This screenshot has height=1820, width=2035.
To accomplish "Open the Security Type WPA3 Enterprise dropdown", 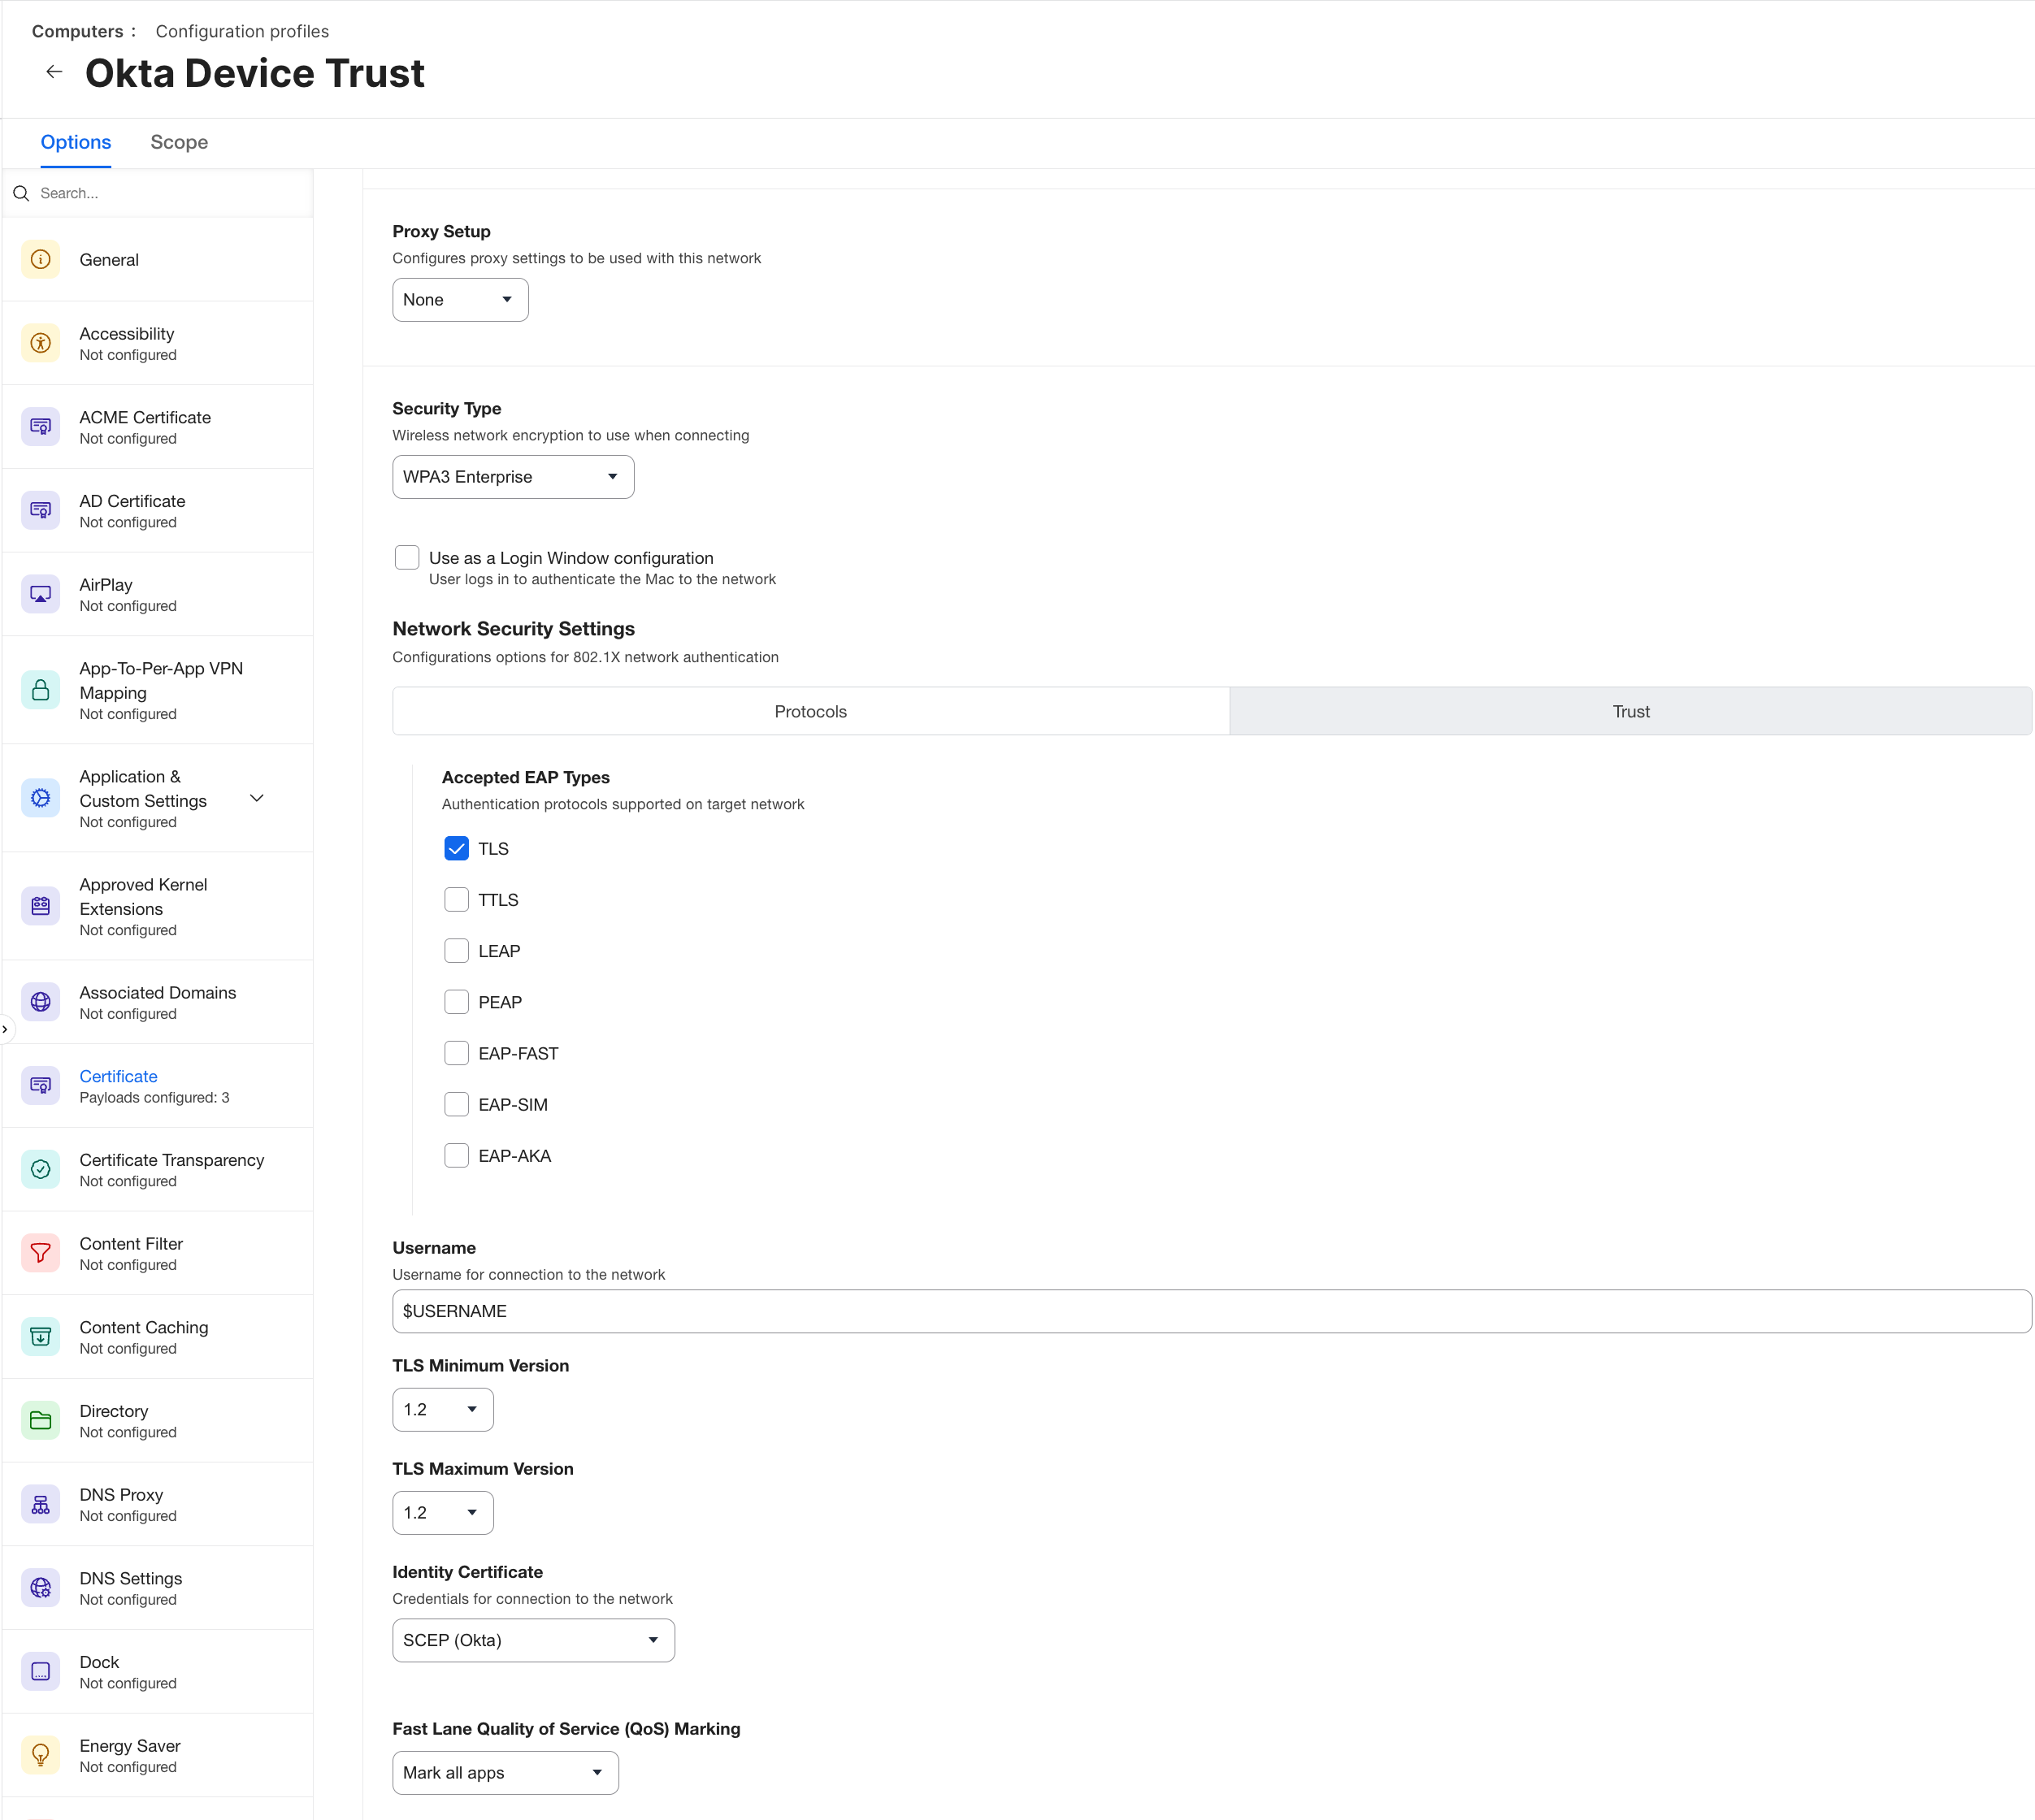I will click(513, 477).
